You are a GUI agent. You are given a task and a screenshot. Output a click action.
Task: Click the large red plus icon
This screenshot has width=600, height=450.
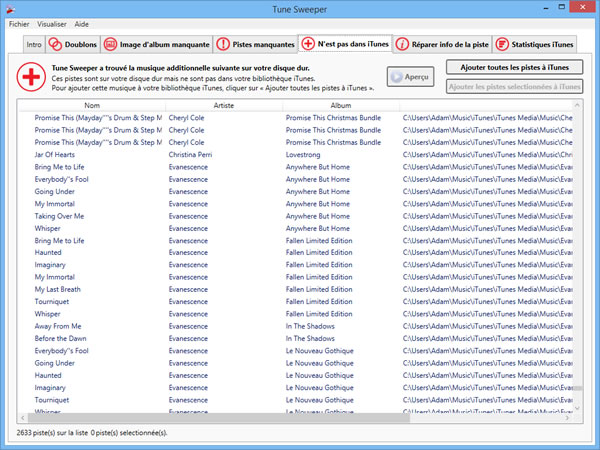[x=31, y=77]
